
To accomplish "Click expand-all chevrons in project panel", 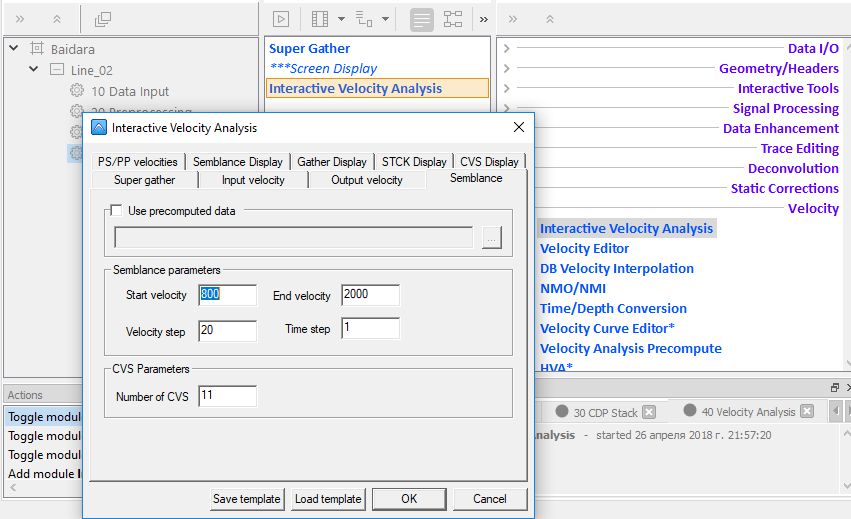I will tap(20, 20).
